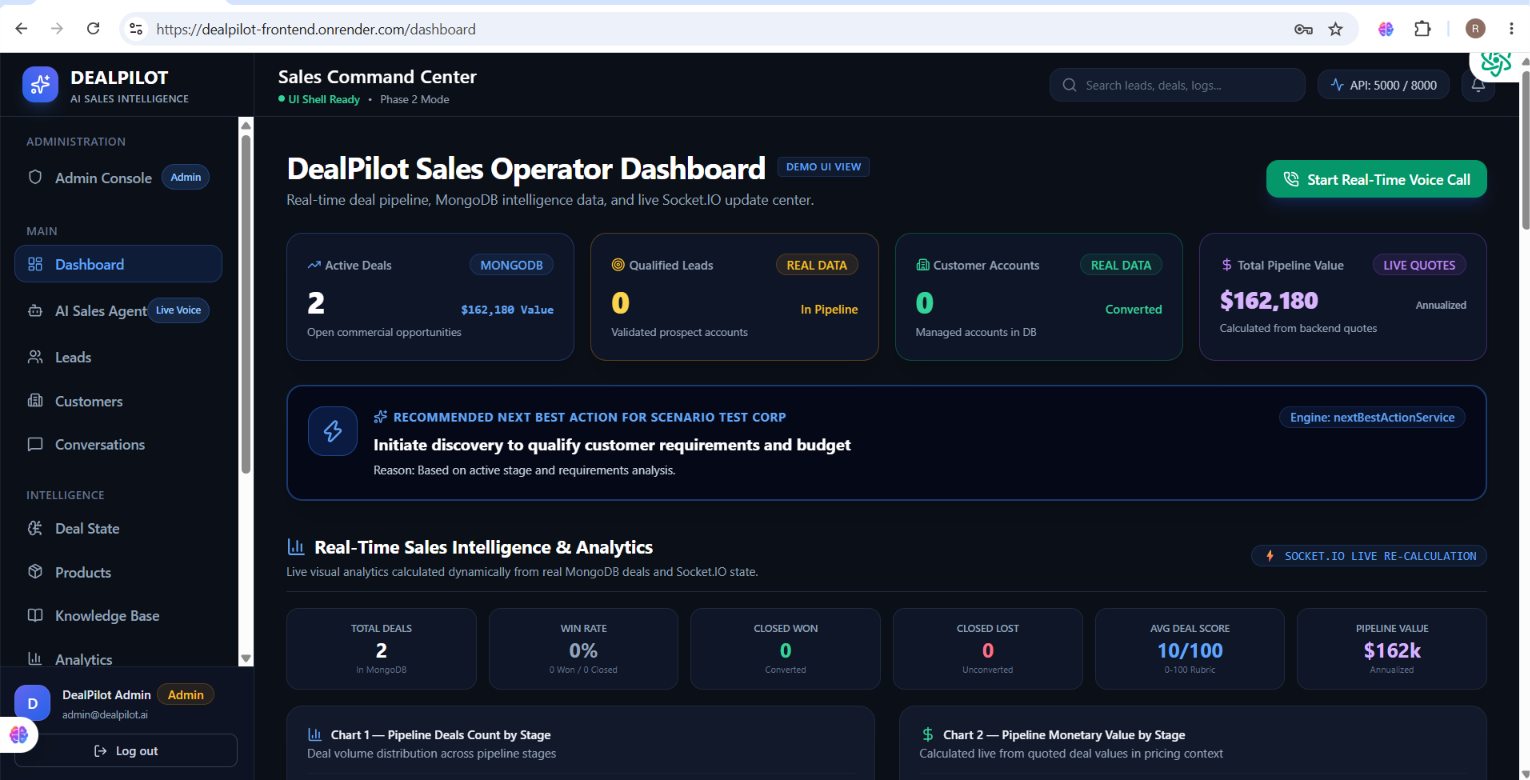Open site information in address bar
Screen dimensions: 1530x780
point(136,29)
